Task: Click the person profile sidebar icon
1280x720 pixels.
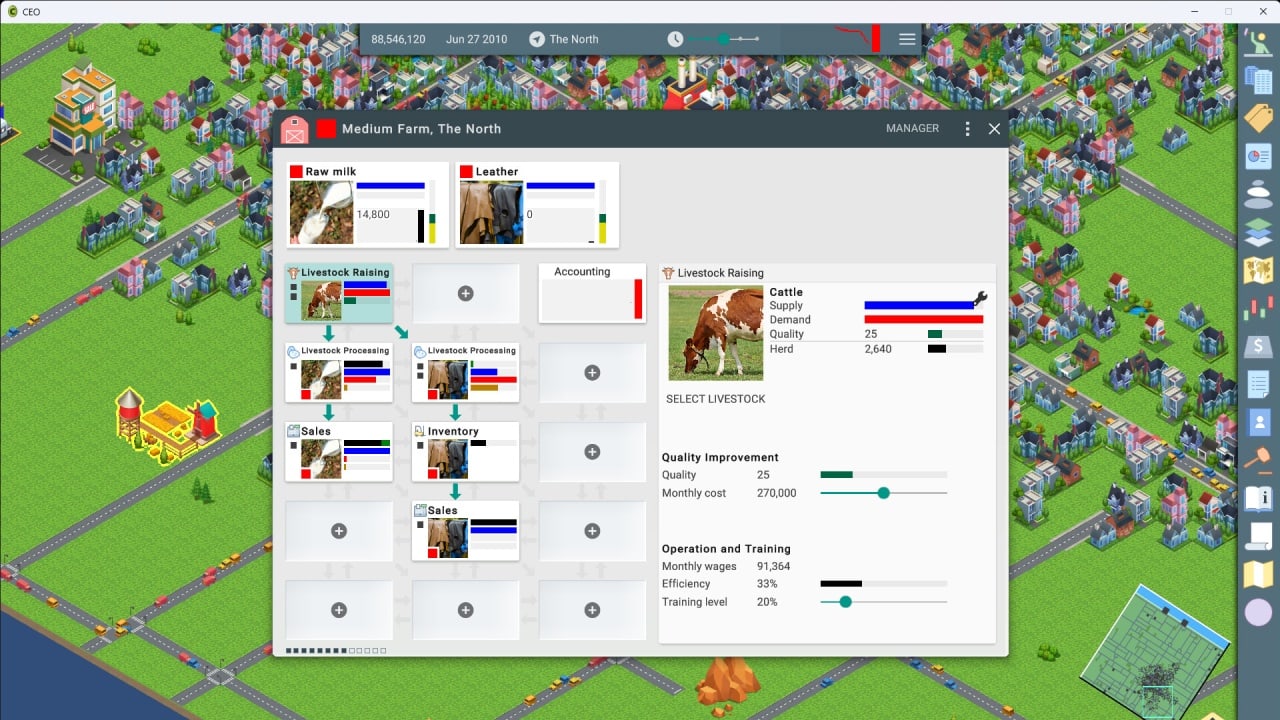Action: coord(1257,421)
